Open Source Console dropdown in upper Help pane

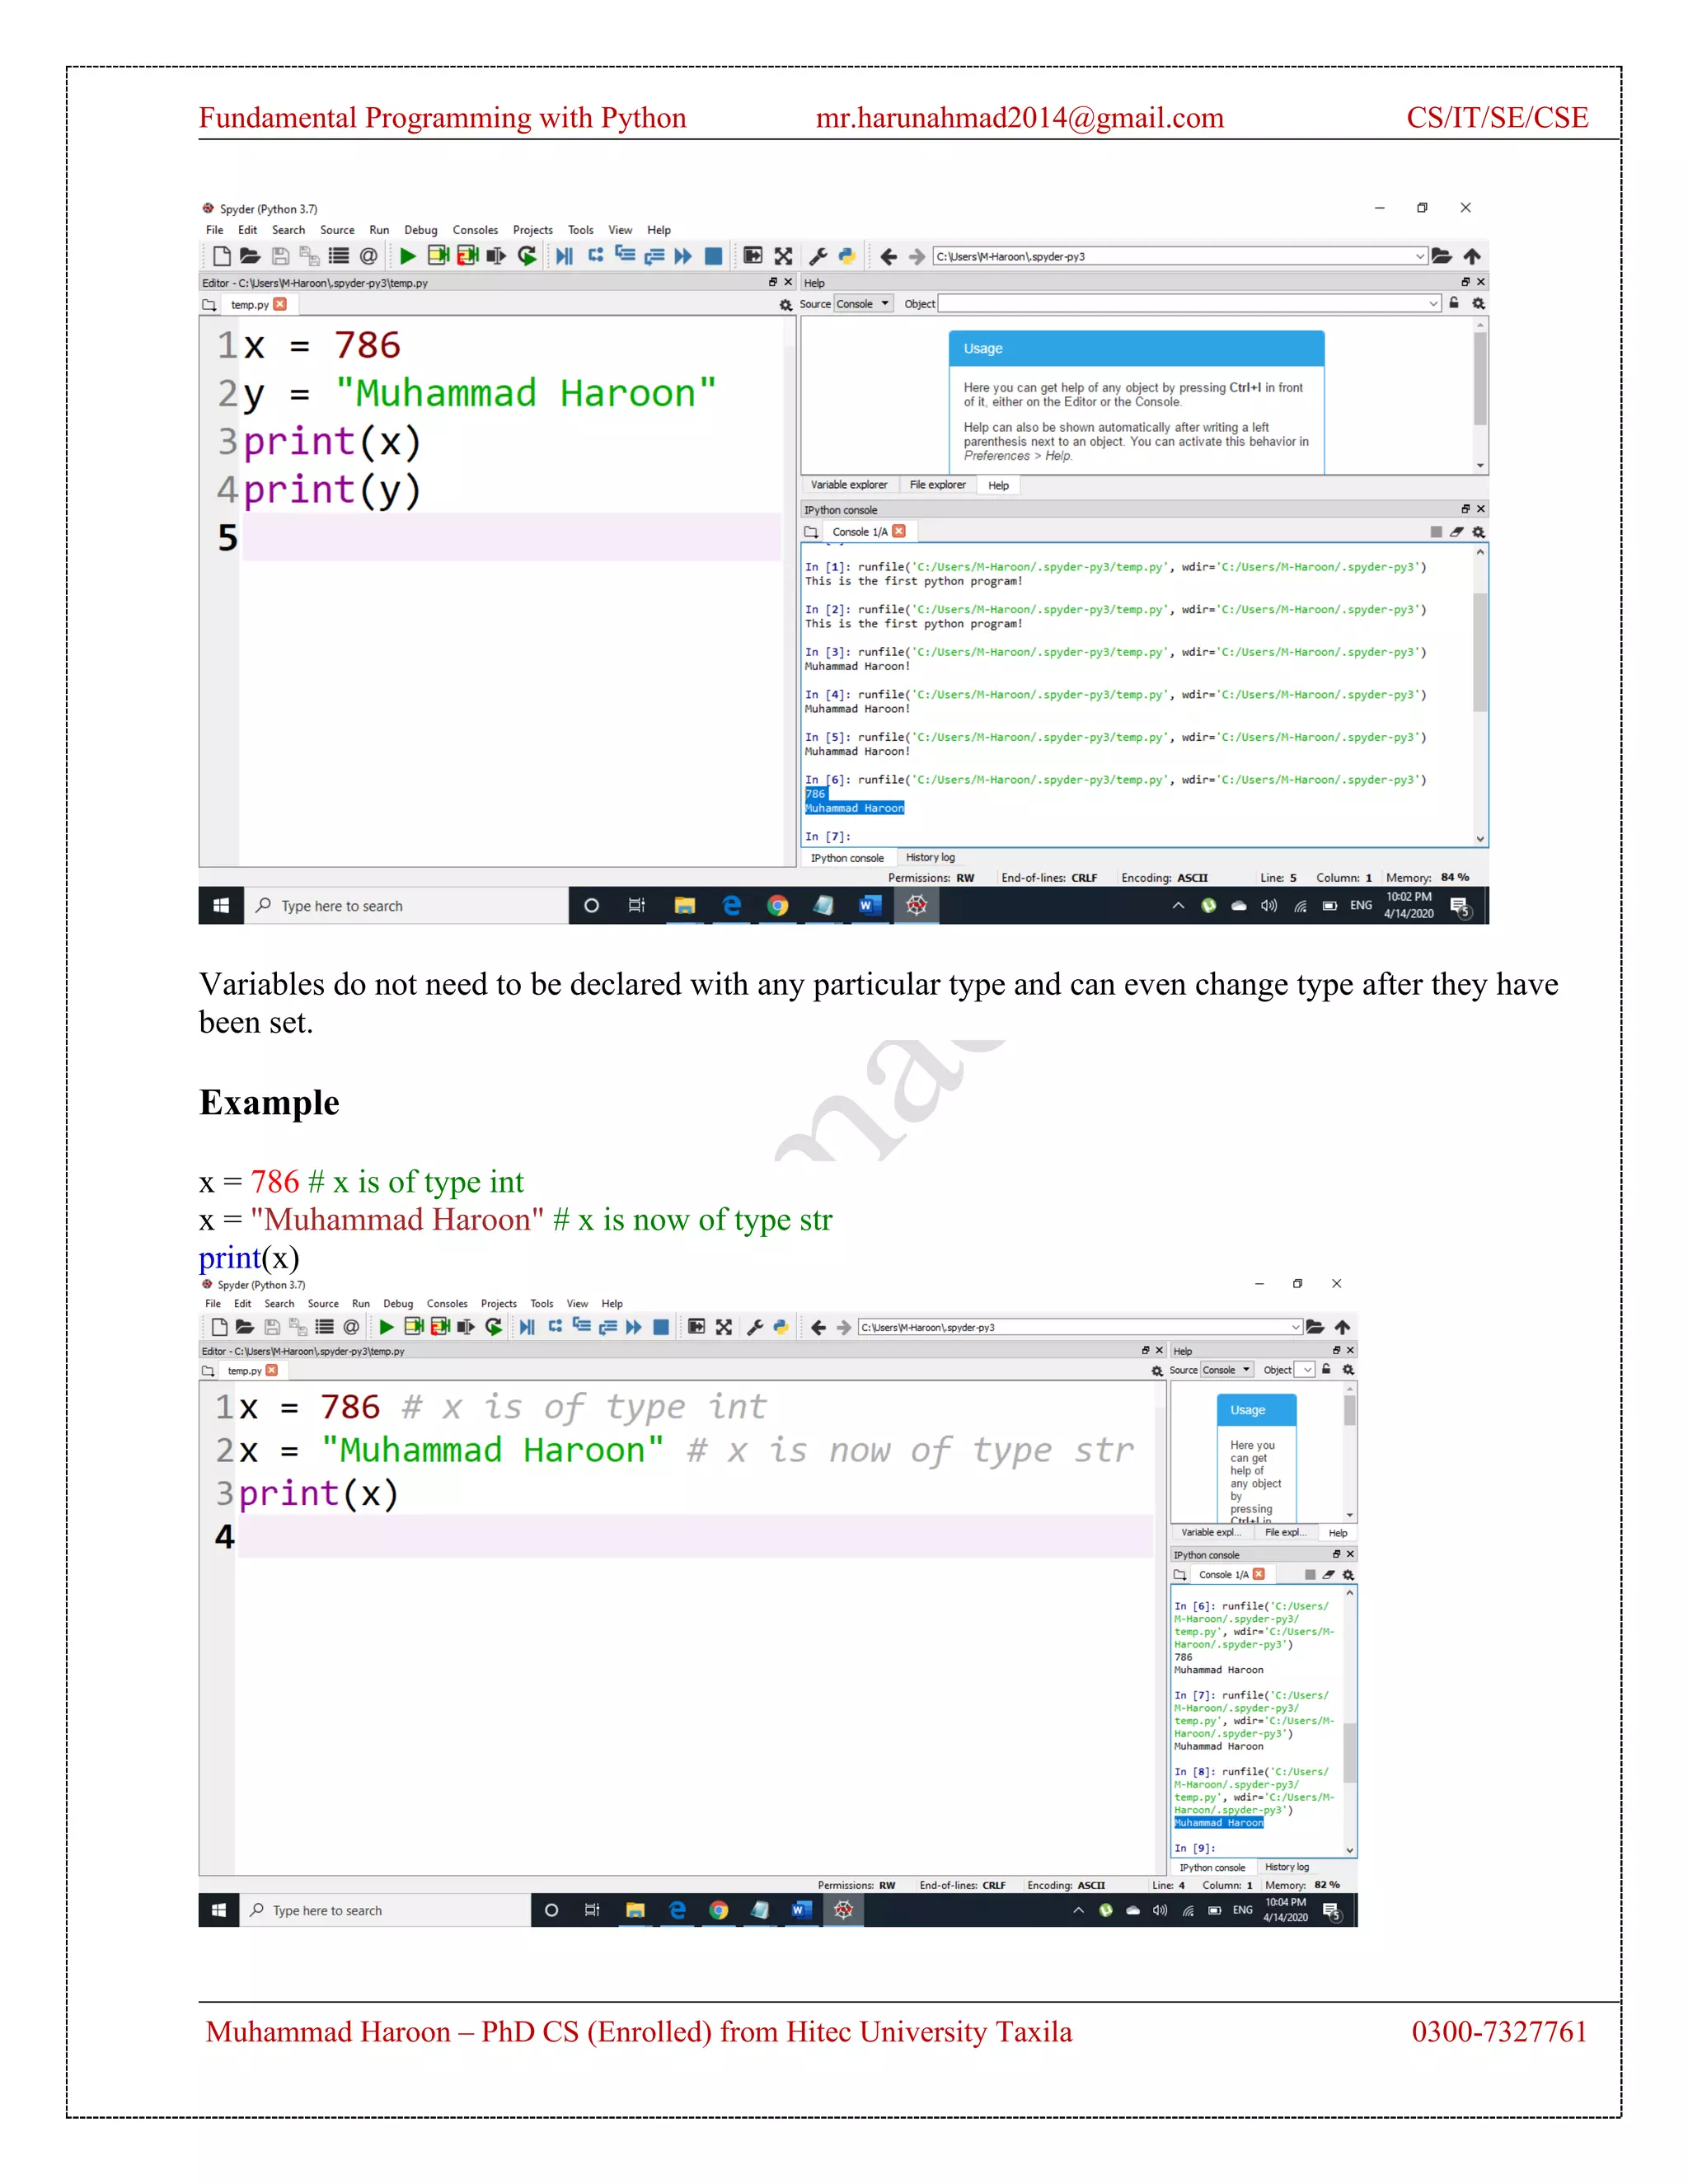click(863, 304)
